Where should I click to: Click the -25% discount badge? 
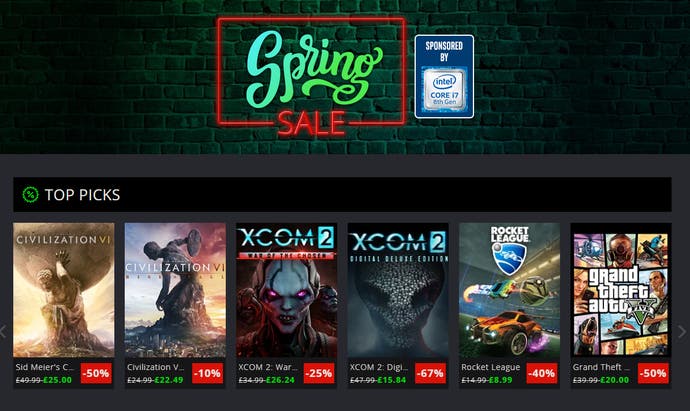pyautogui.click(x=319, y=373)
